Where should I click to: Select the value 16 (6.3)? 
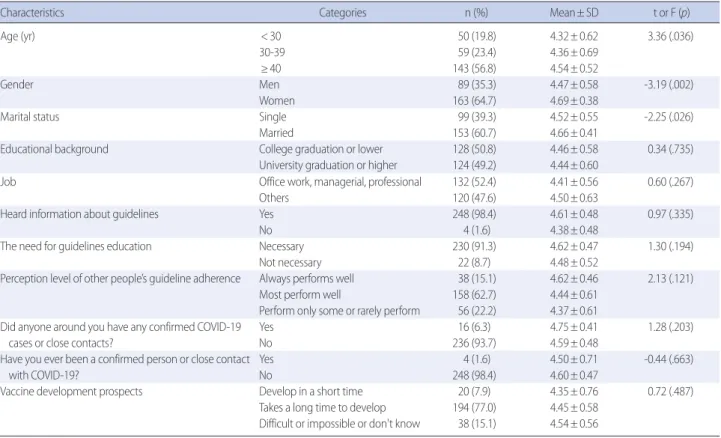[477, 327]
